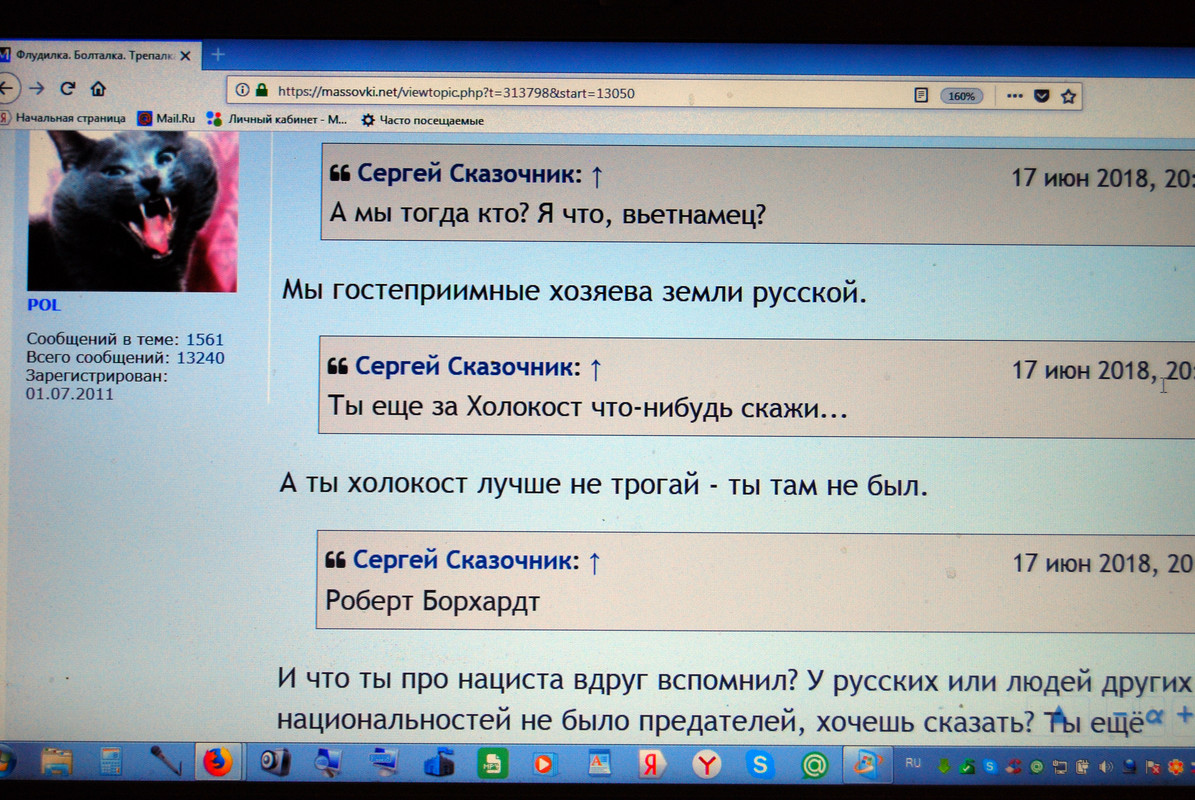Toggle Reader View in the address bar
The width and height of the screenshot is (1195, 800).
pos(921,95)
